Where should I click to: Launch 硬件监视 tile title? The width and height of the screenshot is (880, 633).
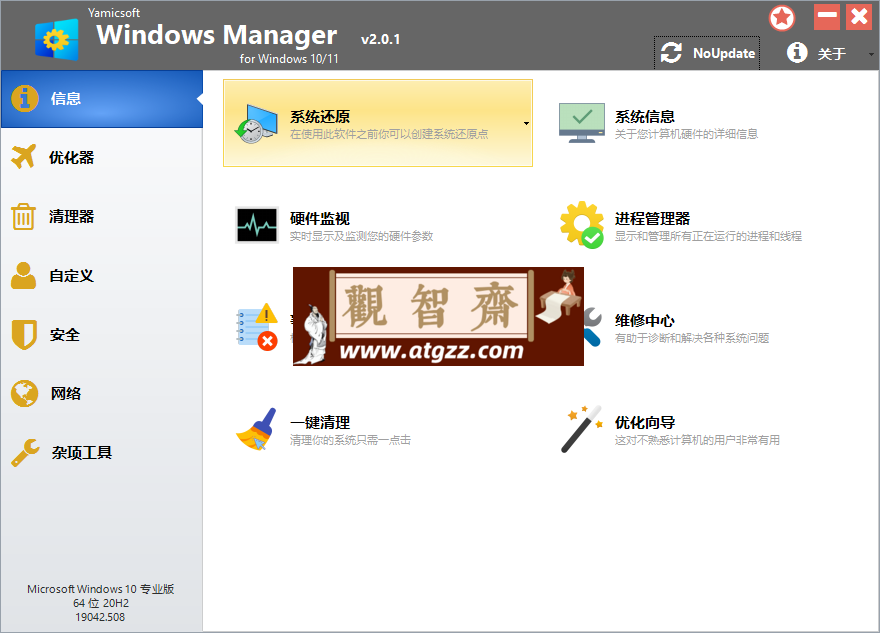tap(320, 219)
